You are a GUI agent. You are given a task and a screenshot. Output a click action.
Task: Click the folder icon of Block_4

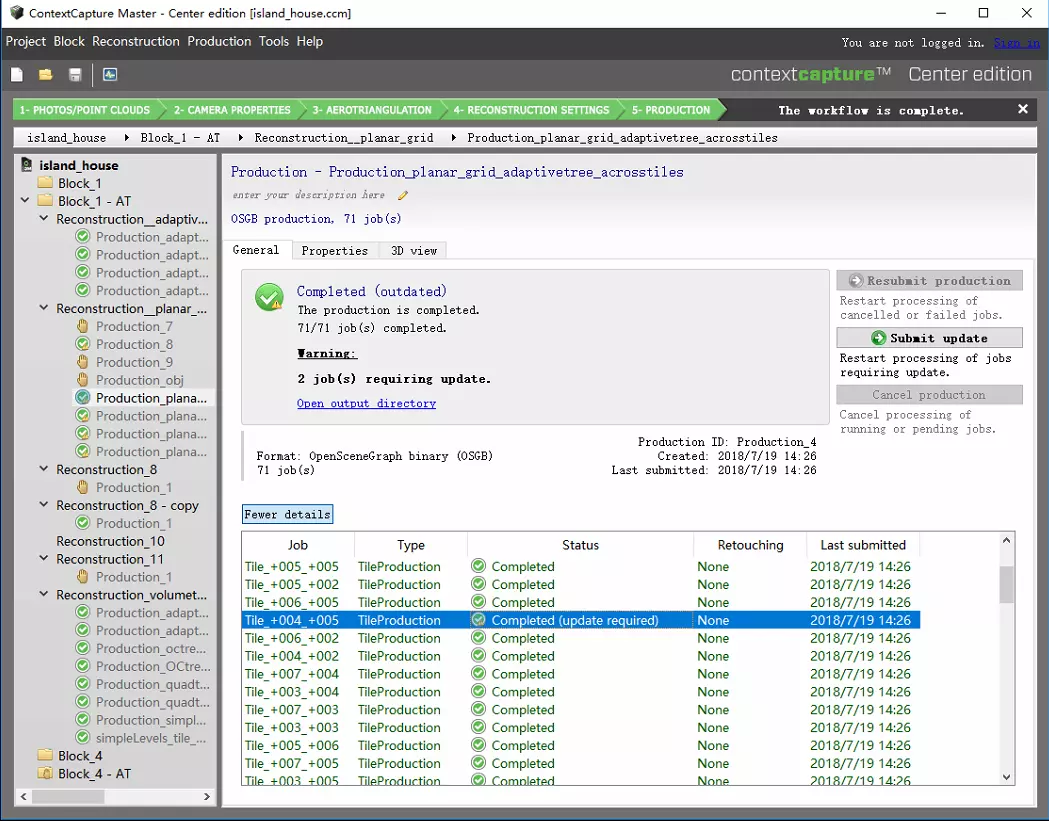45,755
